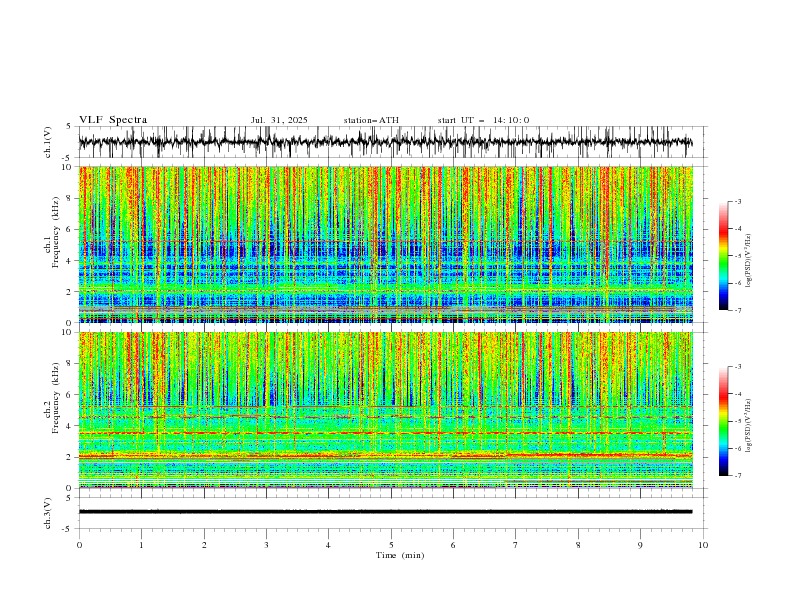Click the date 'Jul. 31, 2025'
792x612 pixels.
click(279, 120)
